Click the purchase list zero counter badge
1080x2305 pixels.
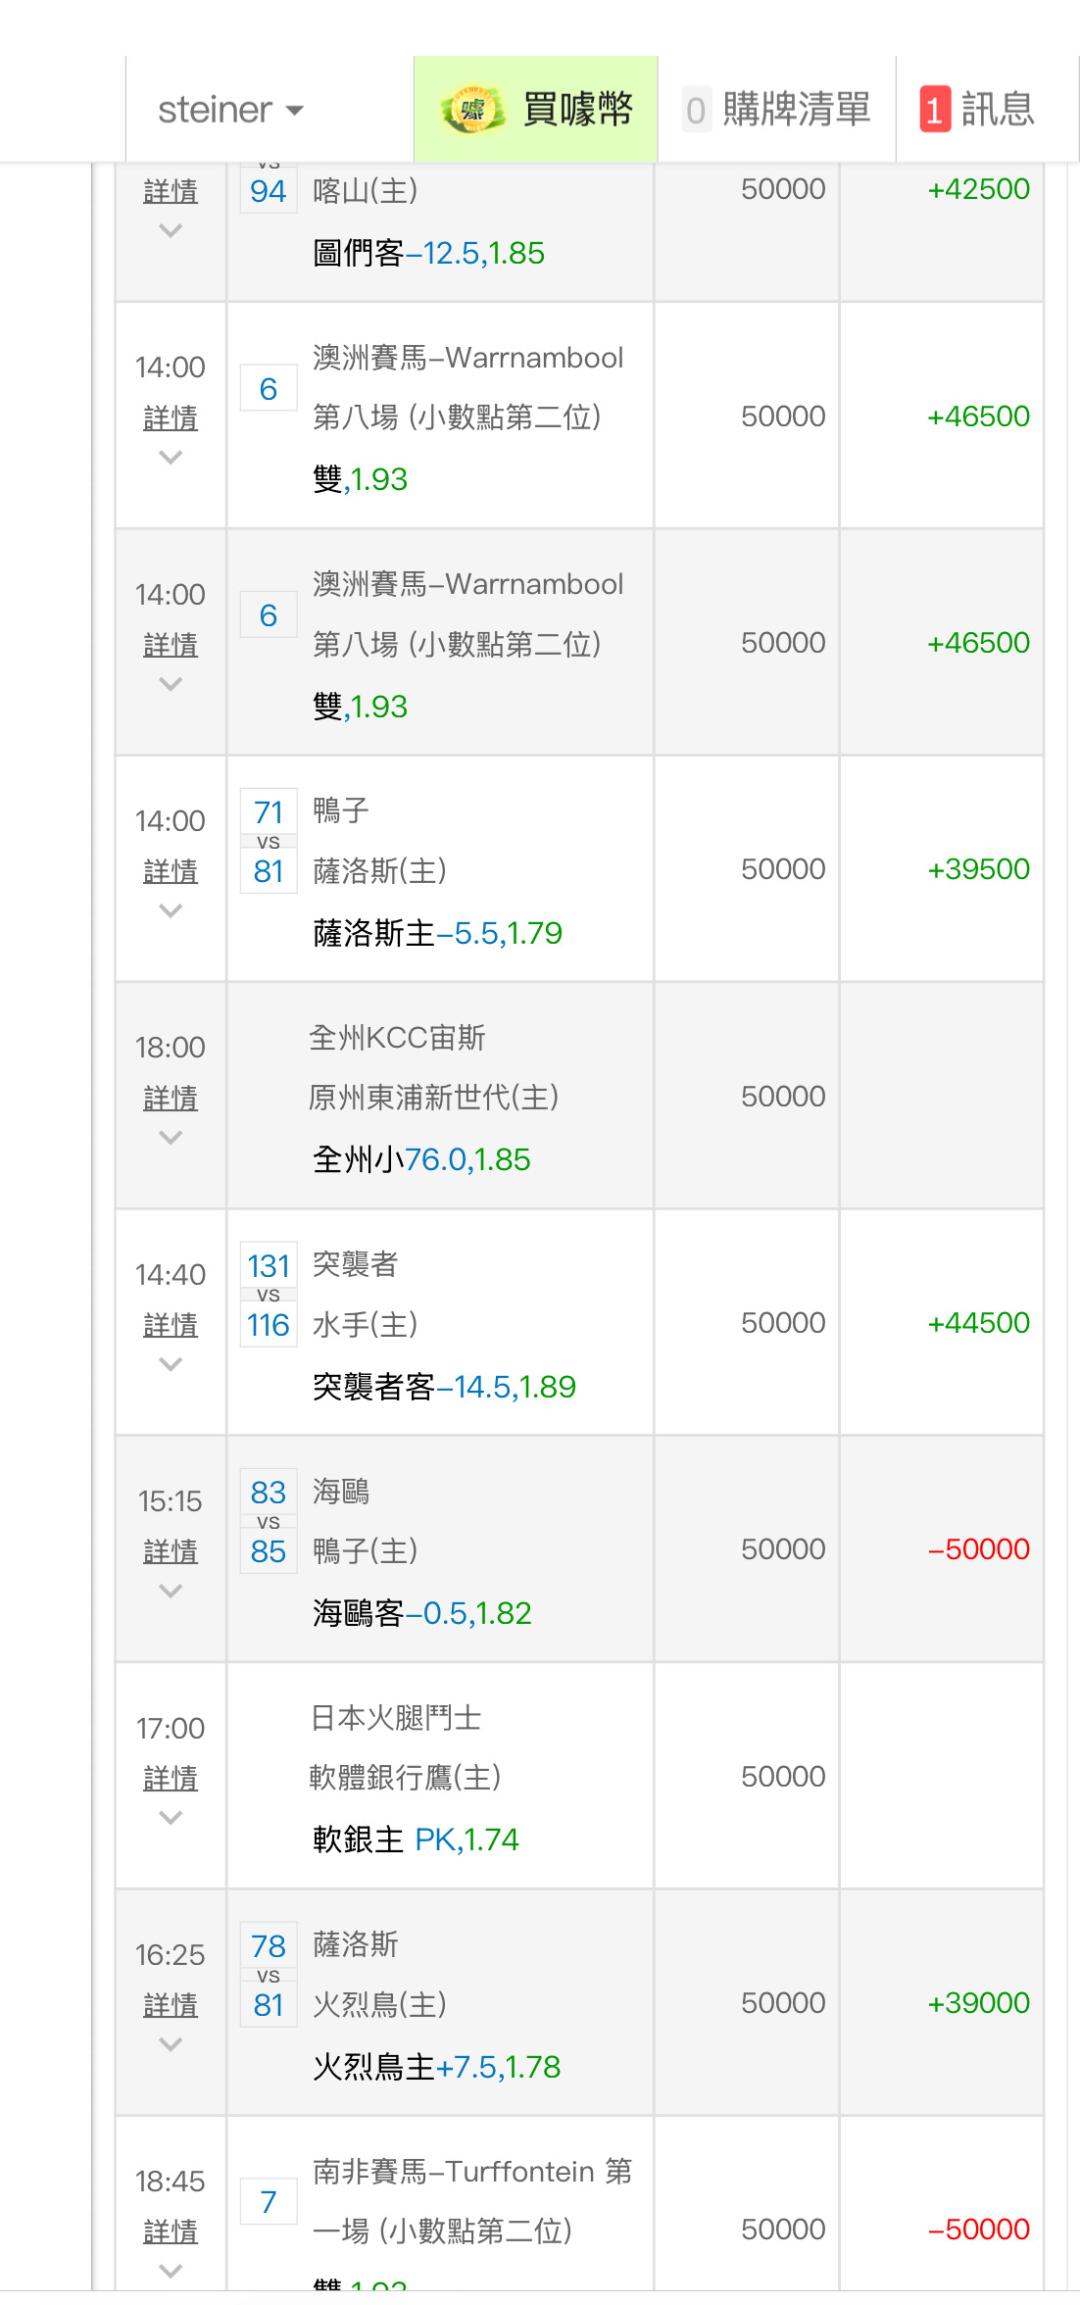(695, 110)
